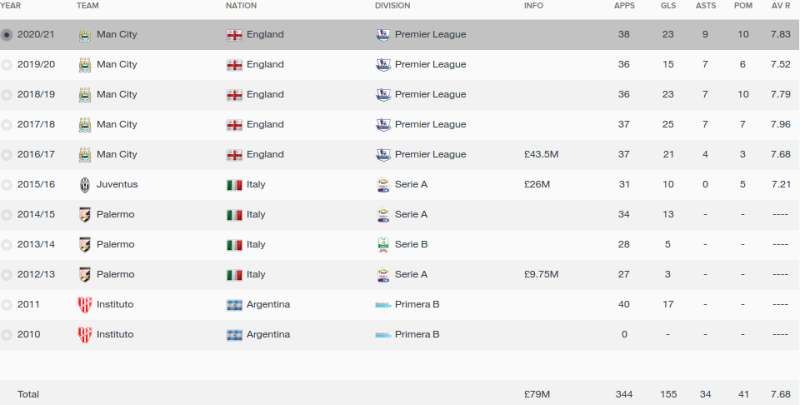Click the Serie B league logo
800x405 pixels.
(x=383, y=245)
